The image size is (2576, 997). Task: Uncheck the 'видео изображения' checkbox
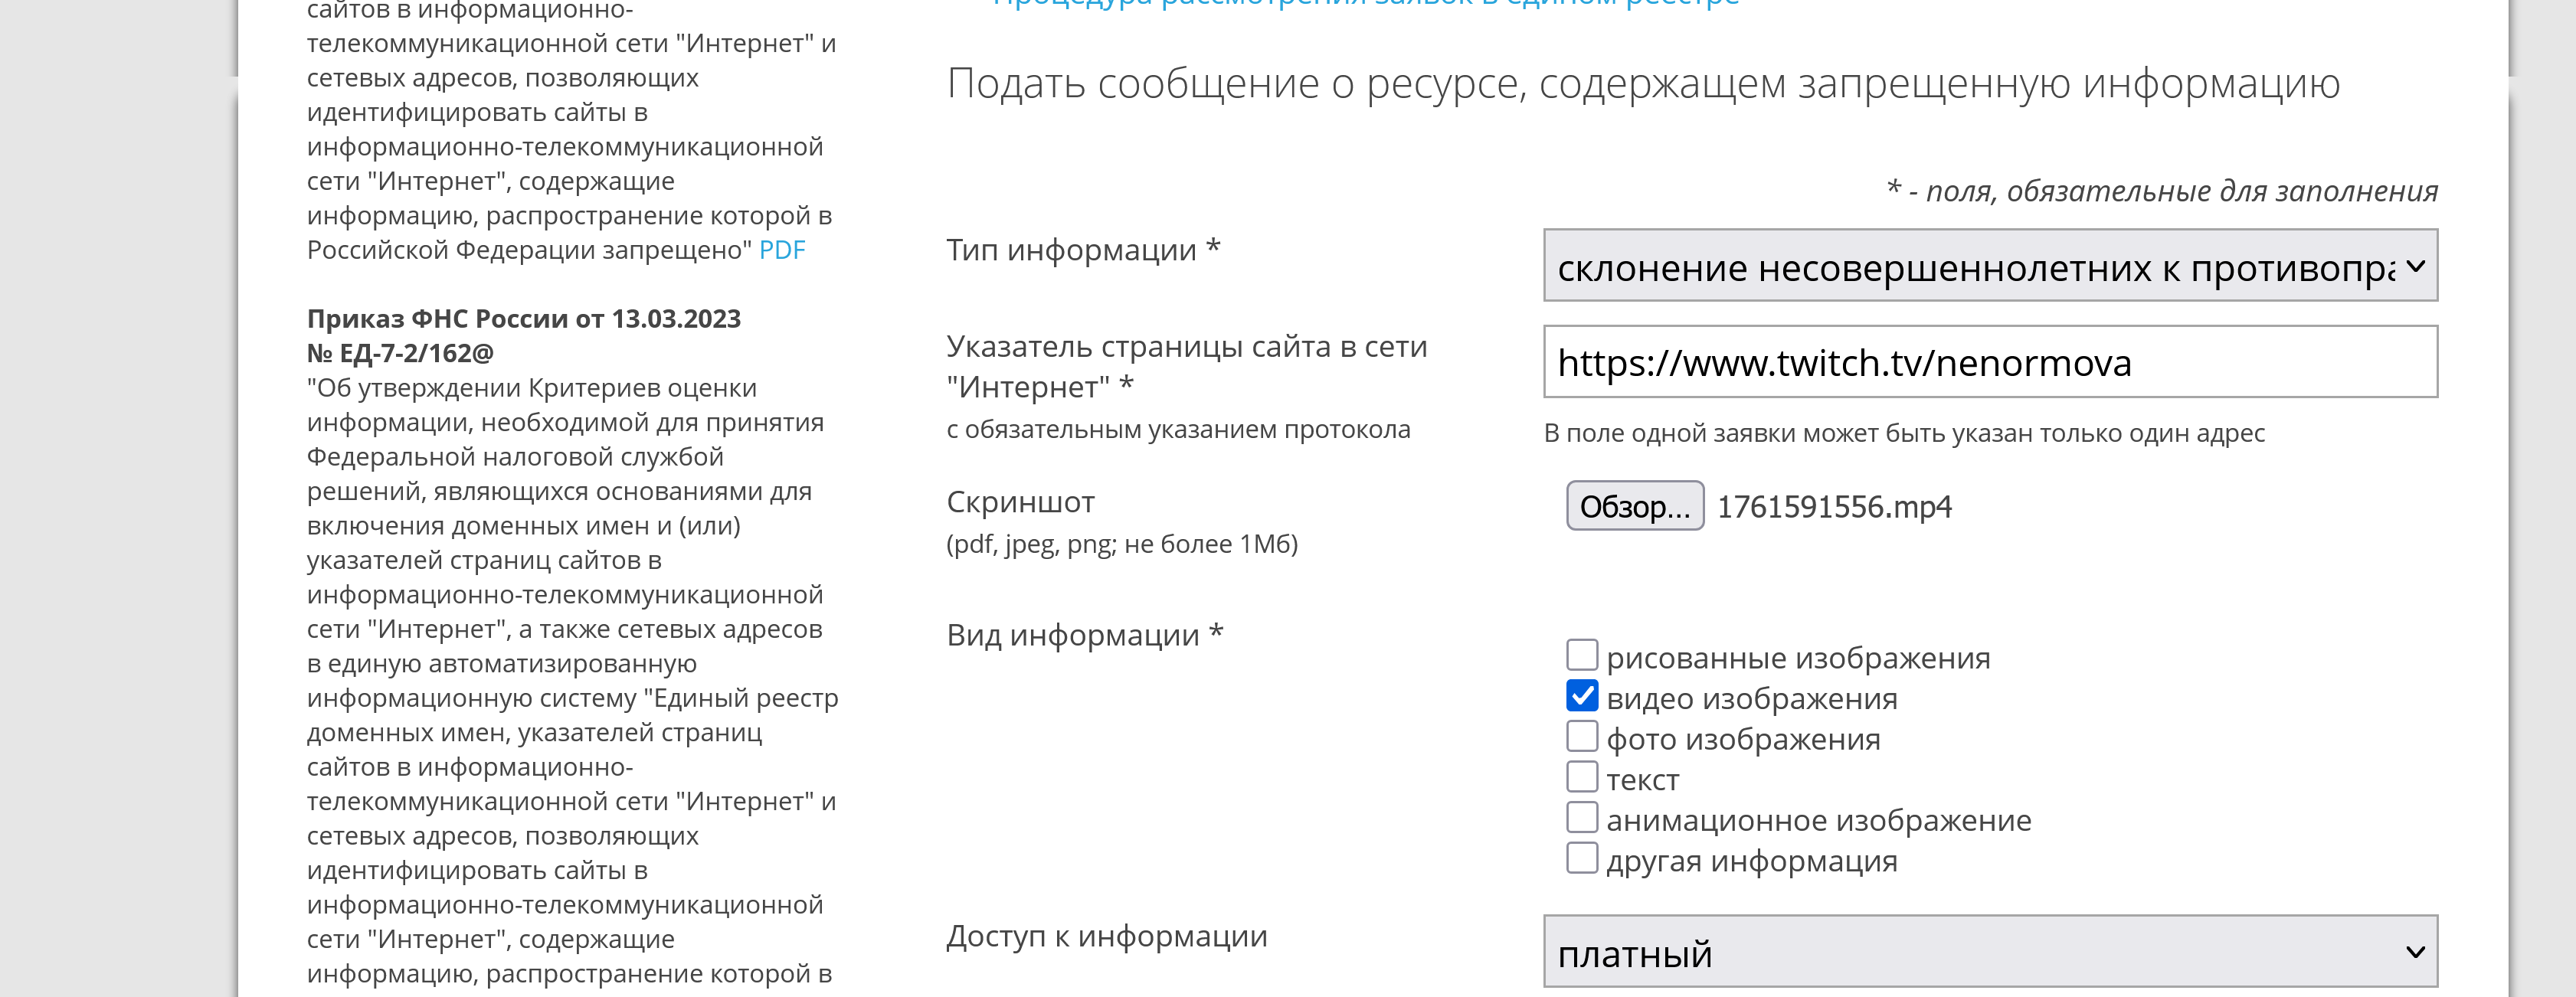1581,696
